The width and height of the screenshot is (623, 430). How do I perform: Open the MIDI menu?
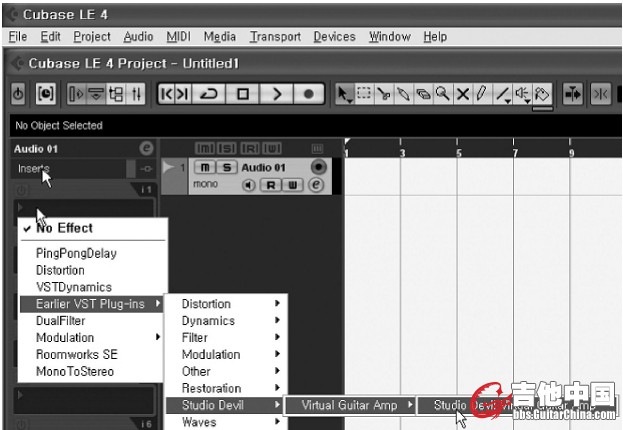pos(178,37)
